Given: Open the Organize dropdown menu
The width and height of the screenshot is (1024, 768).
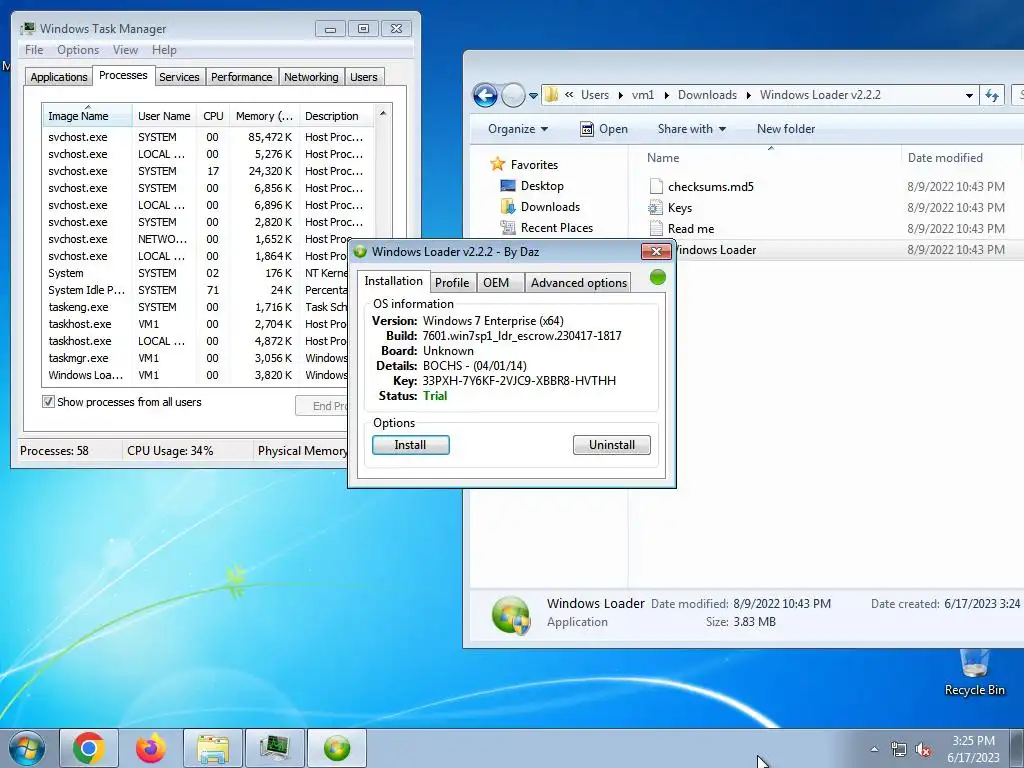Looking at the screenshot, I should pyautogui.click(x=518, y=129).
